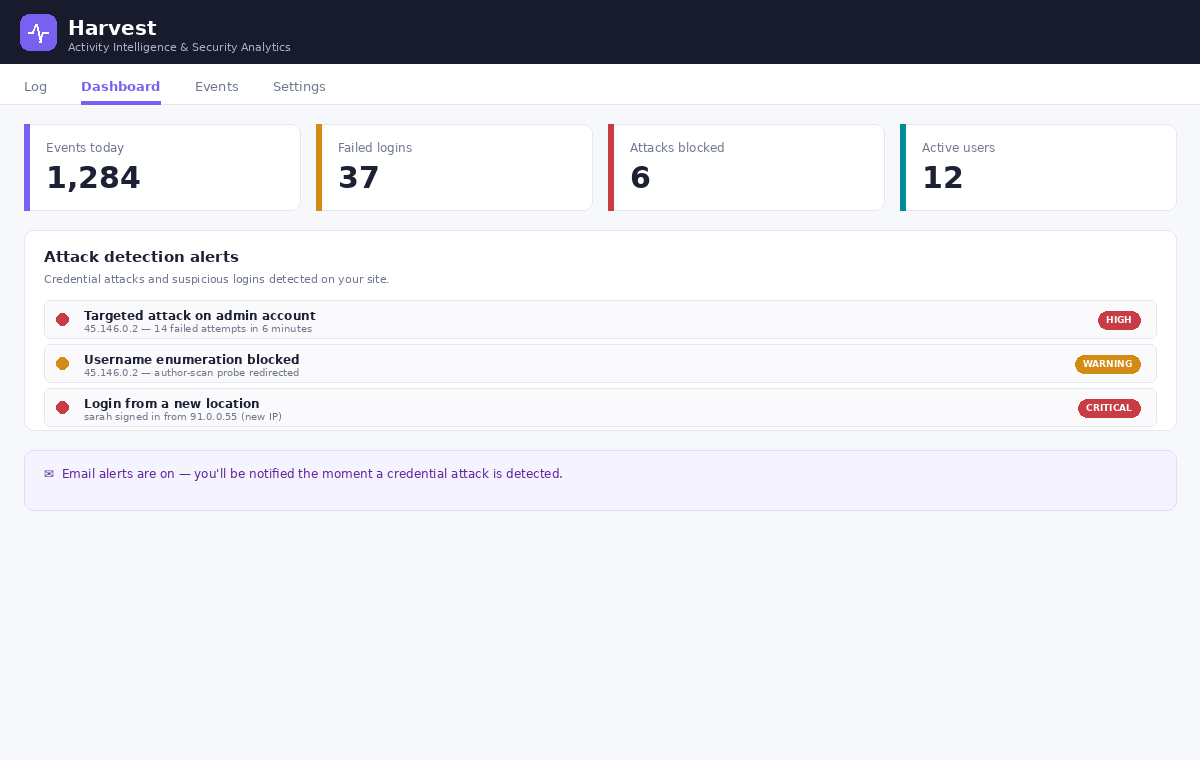
Task: Click the WARNING severity badge
Action: click(1108, 364)
